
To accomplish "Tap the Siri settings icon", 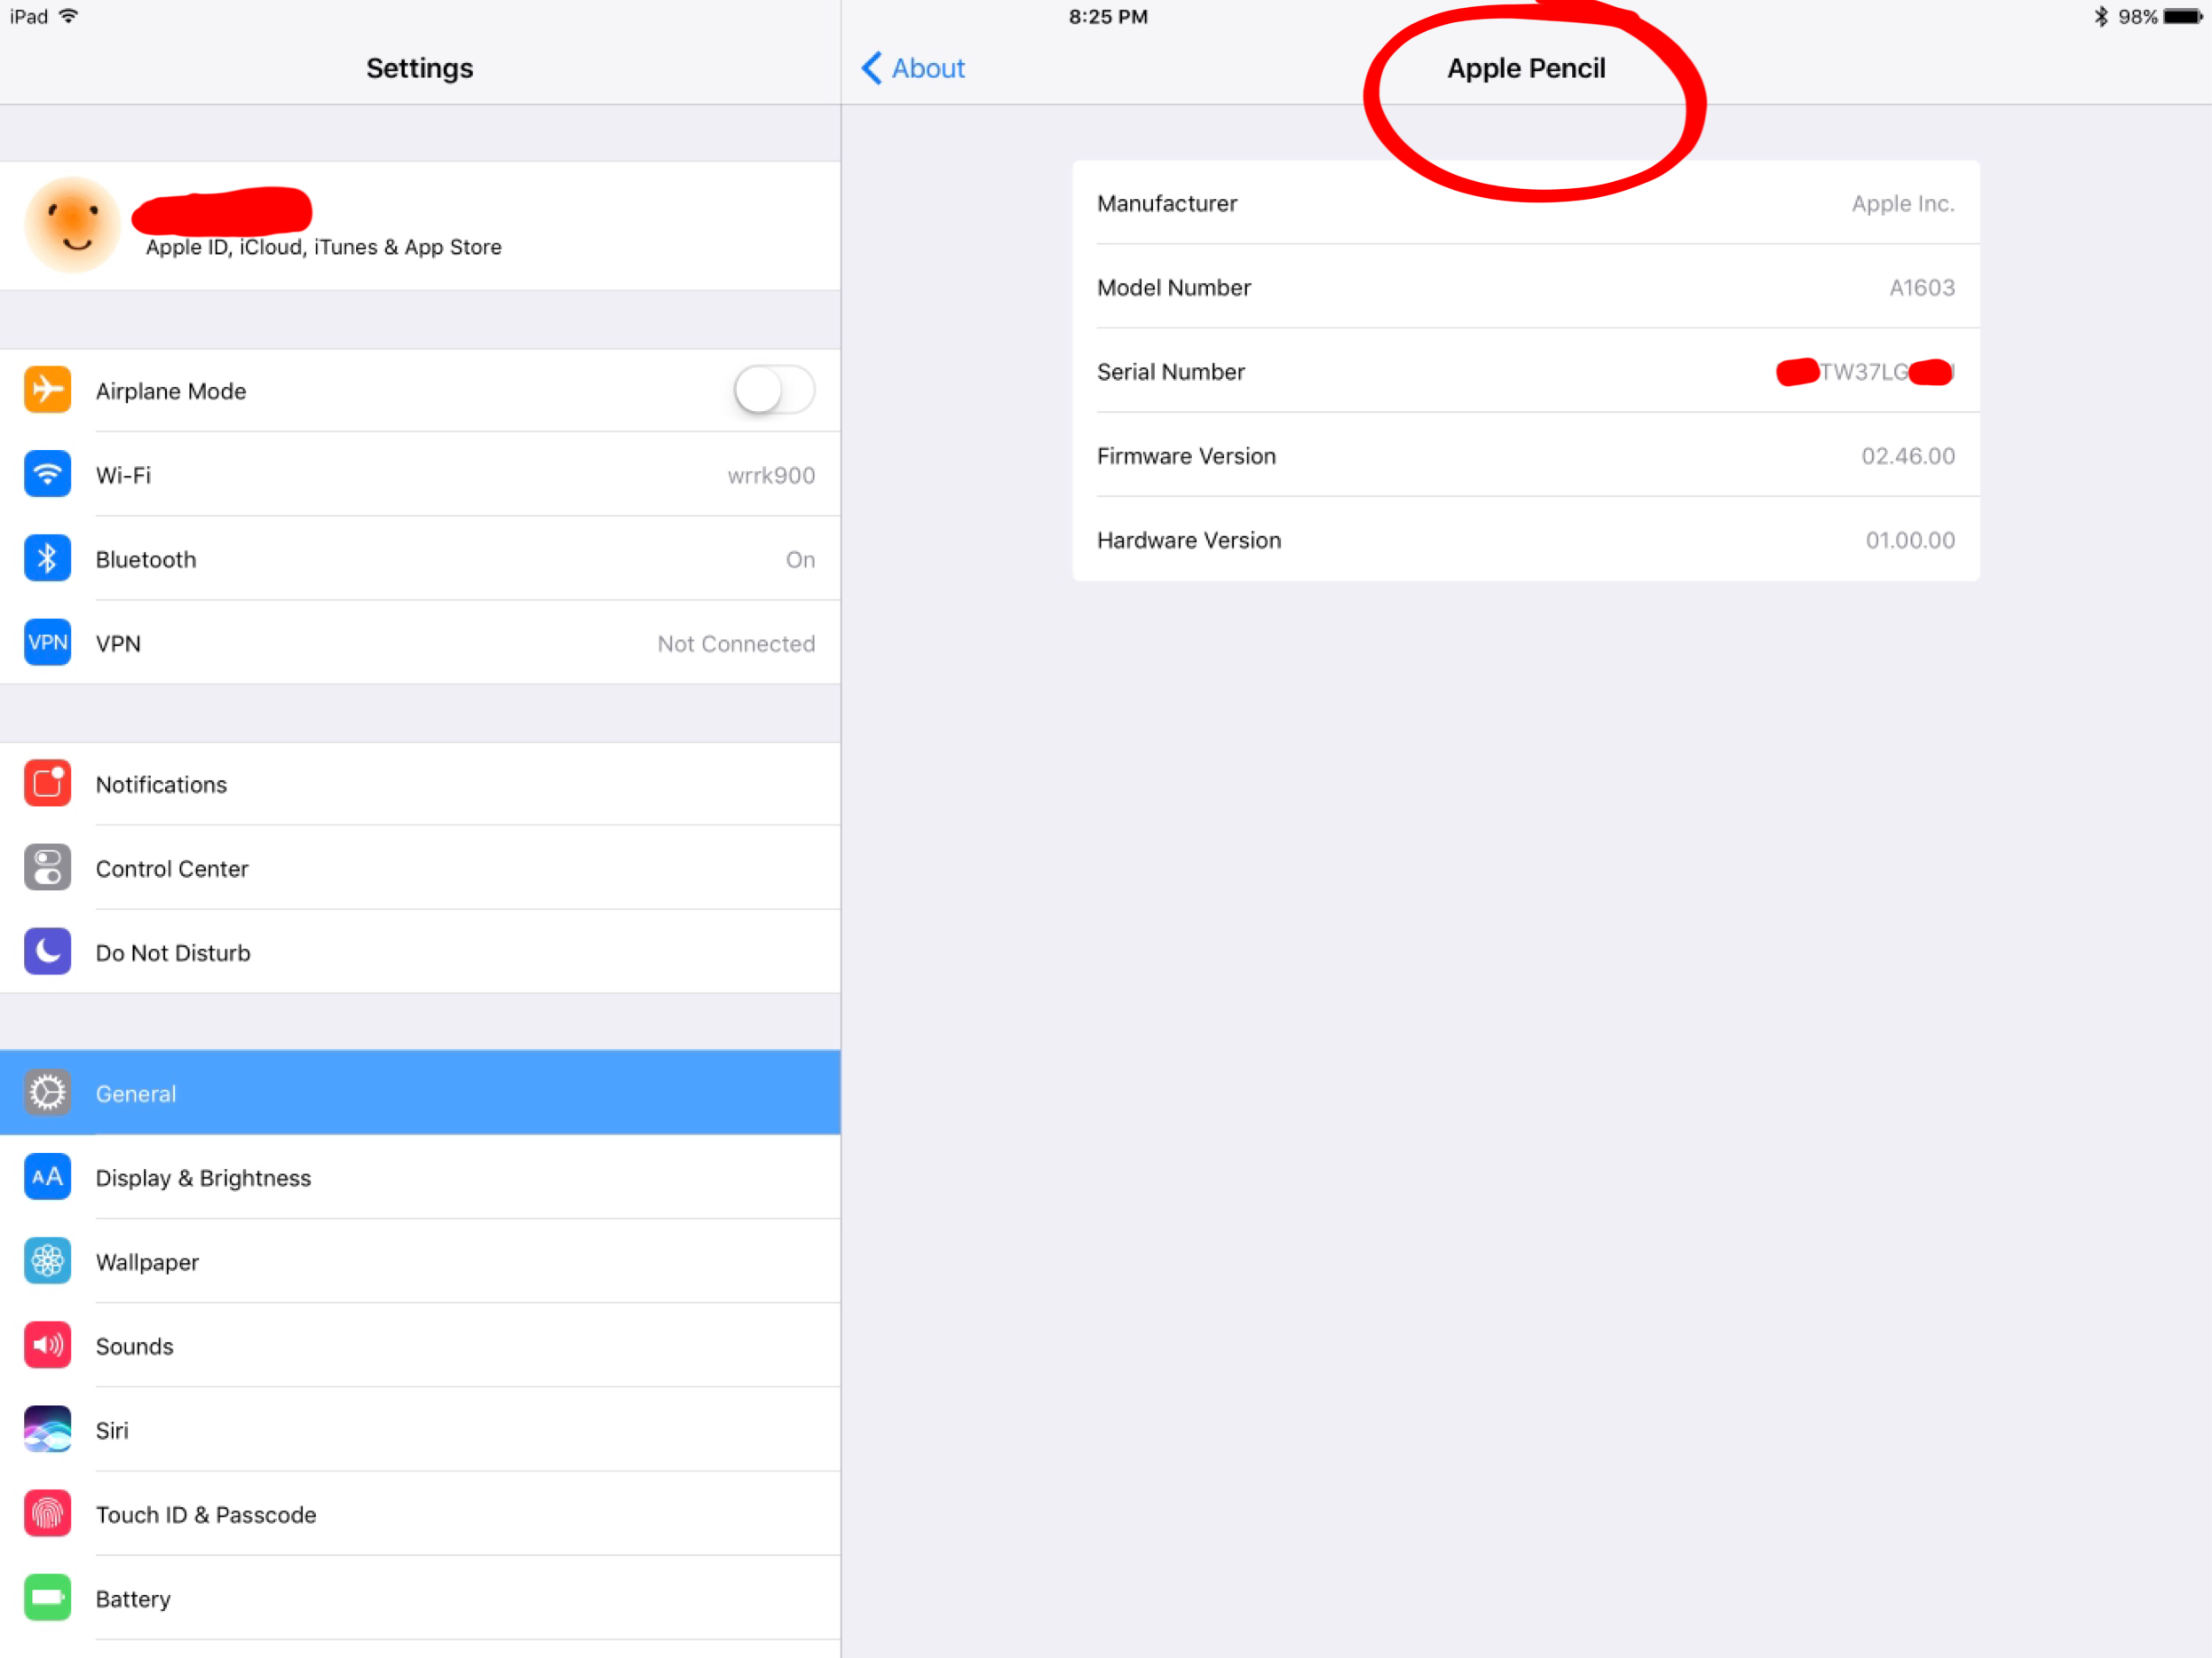I will click(x=47, y=1428).
